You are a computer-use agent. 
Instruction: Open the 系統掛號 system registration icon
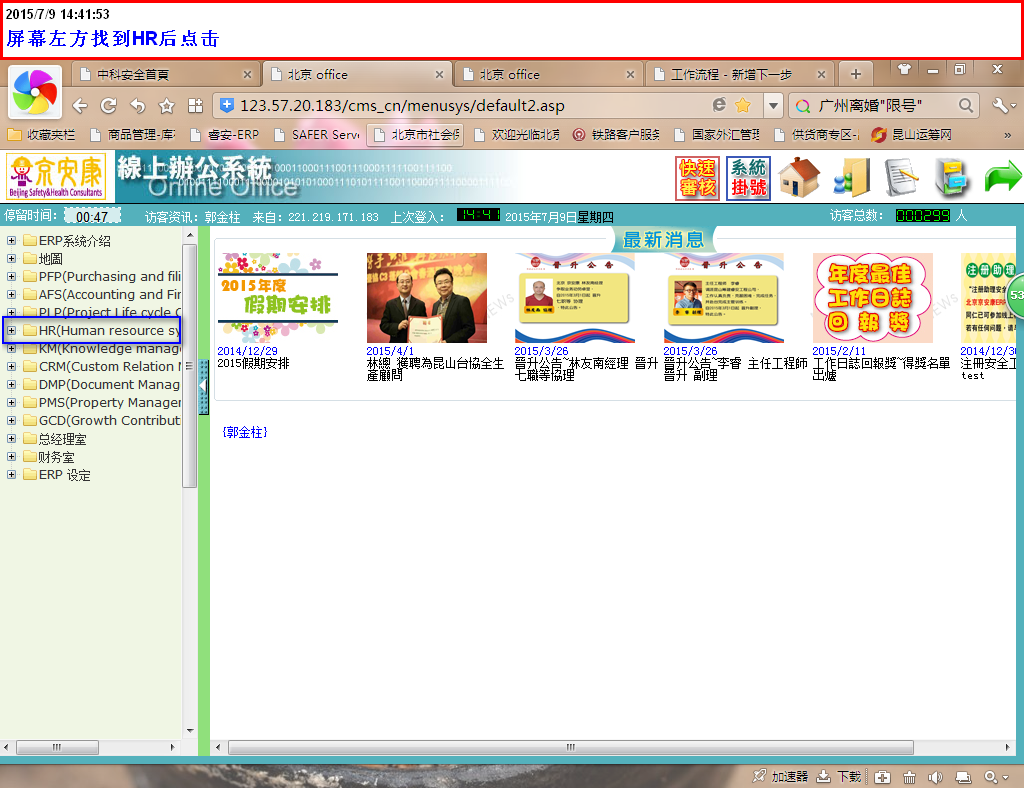(748, 179)
